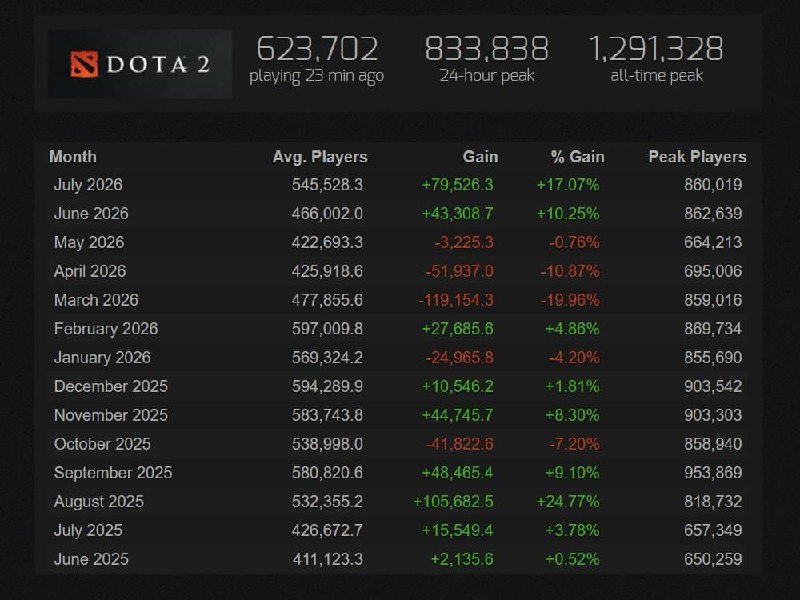Click the 623,702 current players figure
This screenshot has width=800, height=600.
[317, 48]
